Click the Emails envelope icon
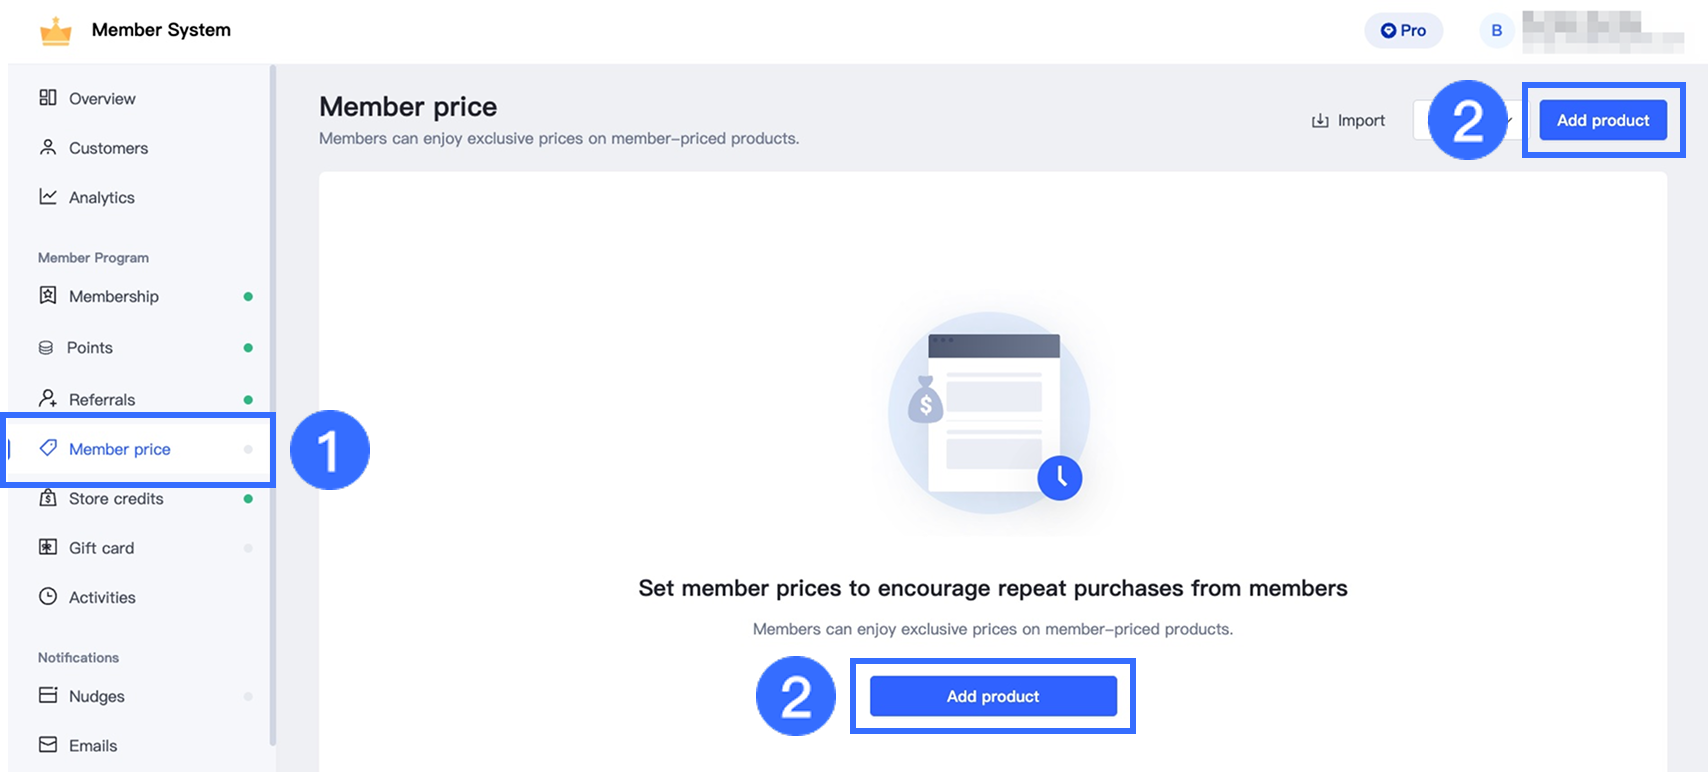Viewport: 1708px width, 772px height. pyautogui.click(x=48, y=745)
